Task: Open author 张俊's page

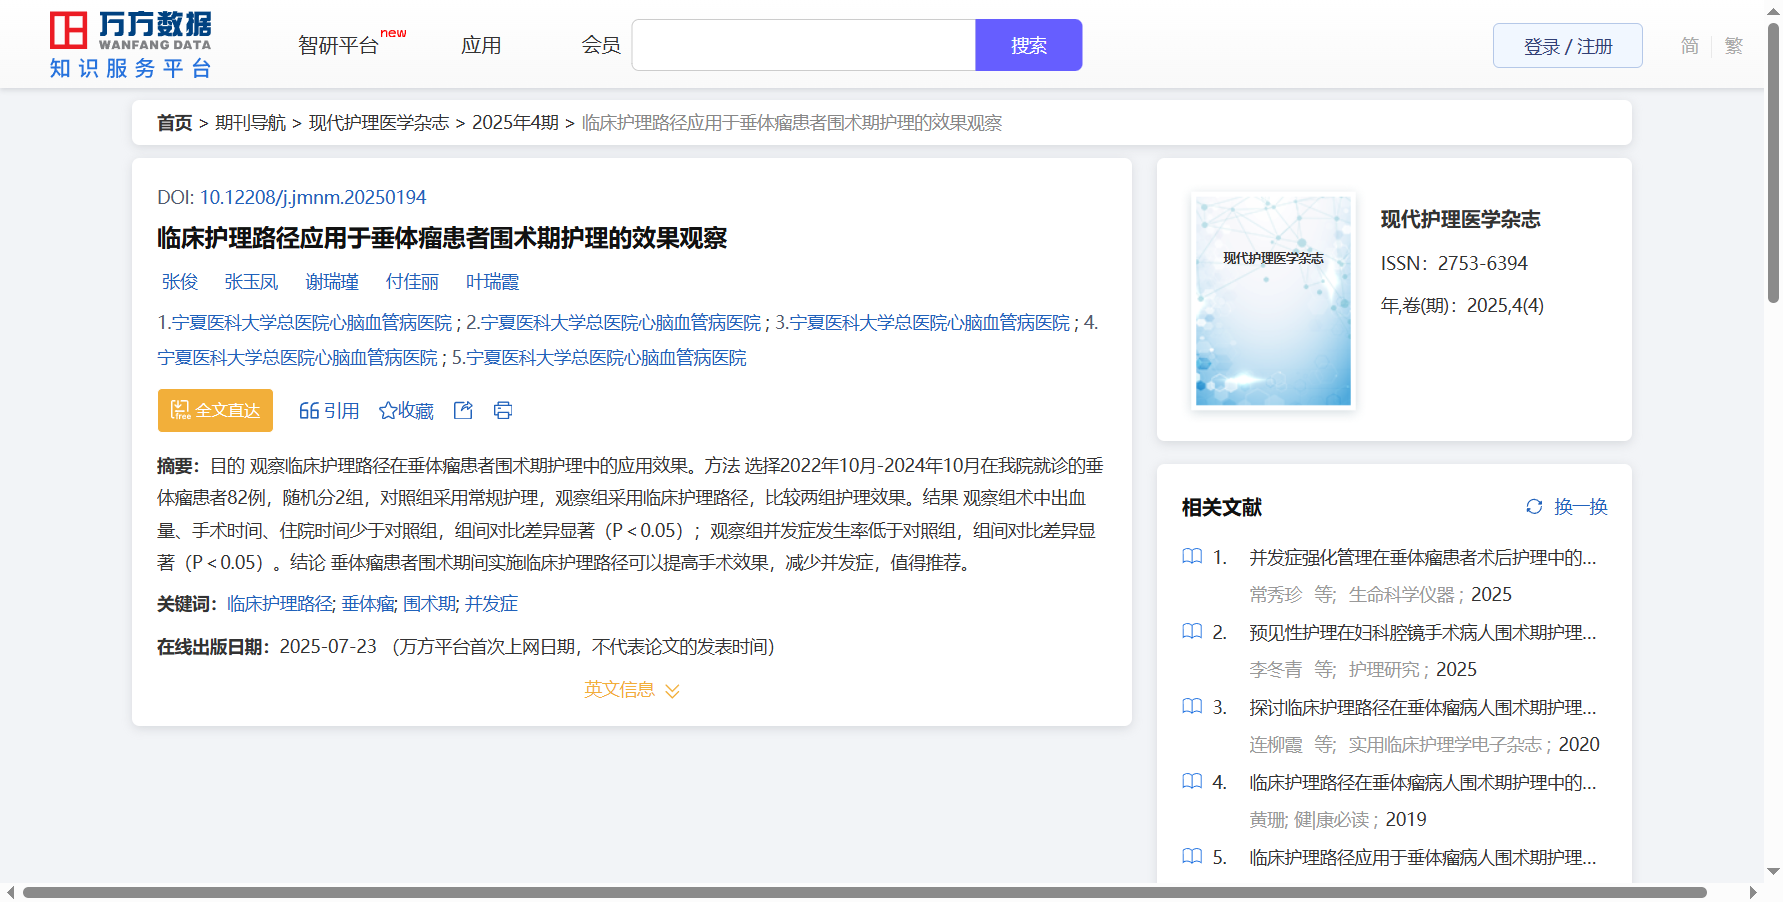Action: click(x=180, y=282)
